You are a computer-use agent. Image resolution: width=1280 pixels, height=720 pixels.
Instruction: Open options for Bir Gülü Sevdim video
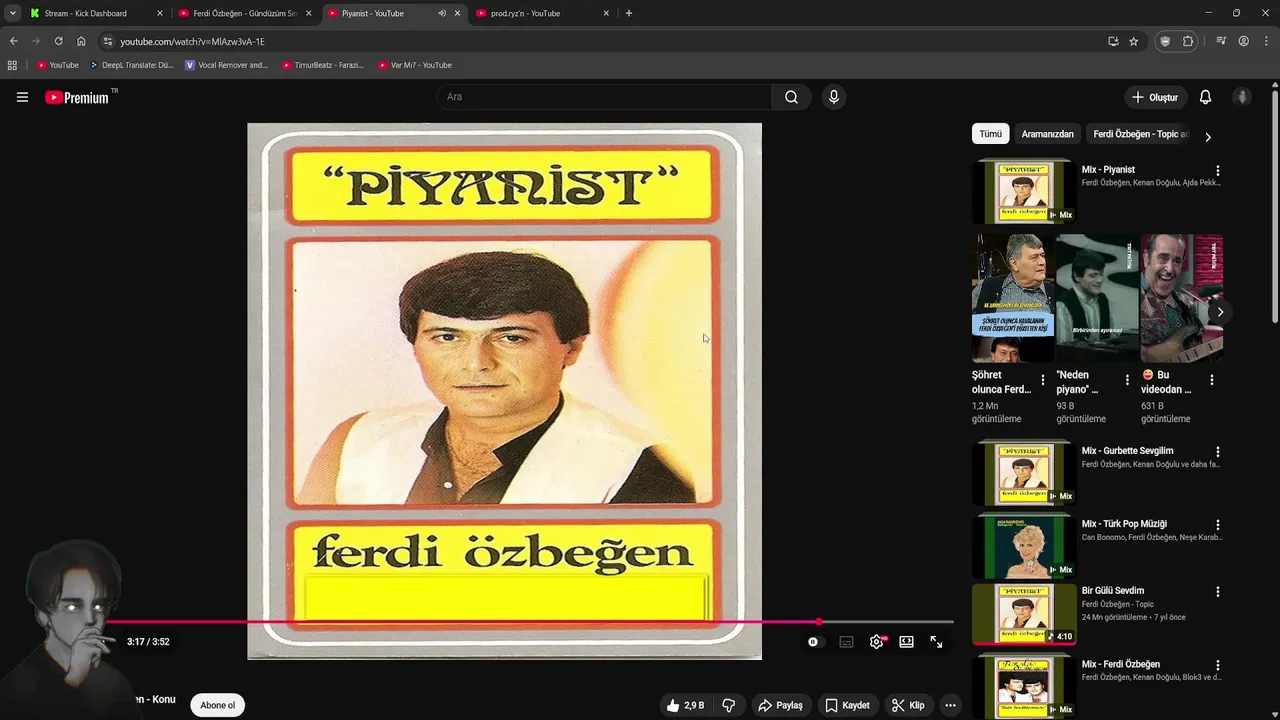tap(1217, 592)
